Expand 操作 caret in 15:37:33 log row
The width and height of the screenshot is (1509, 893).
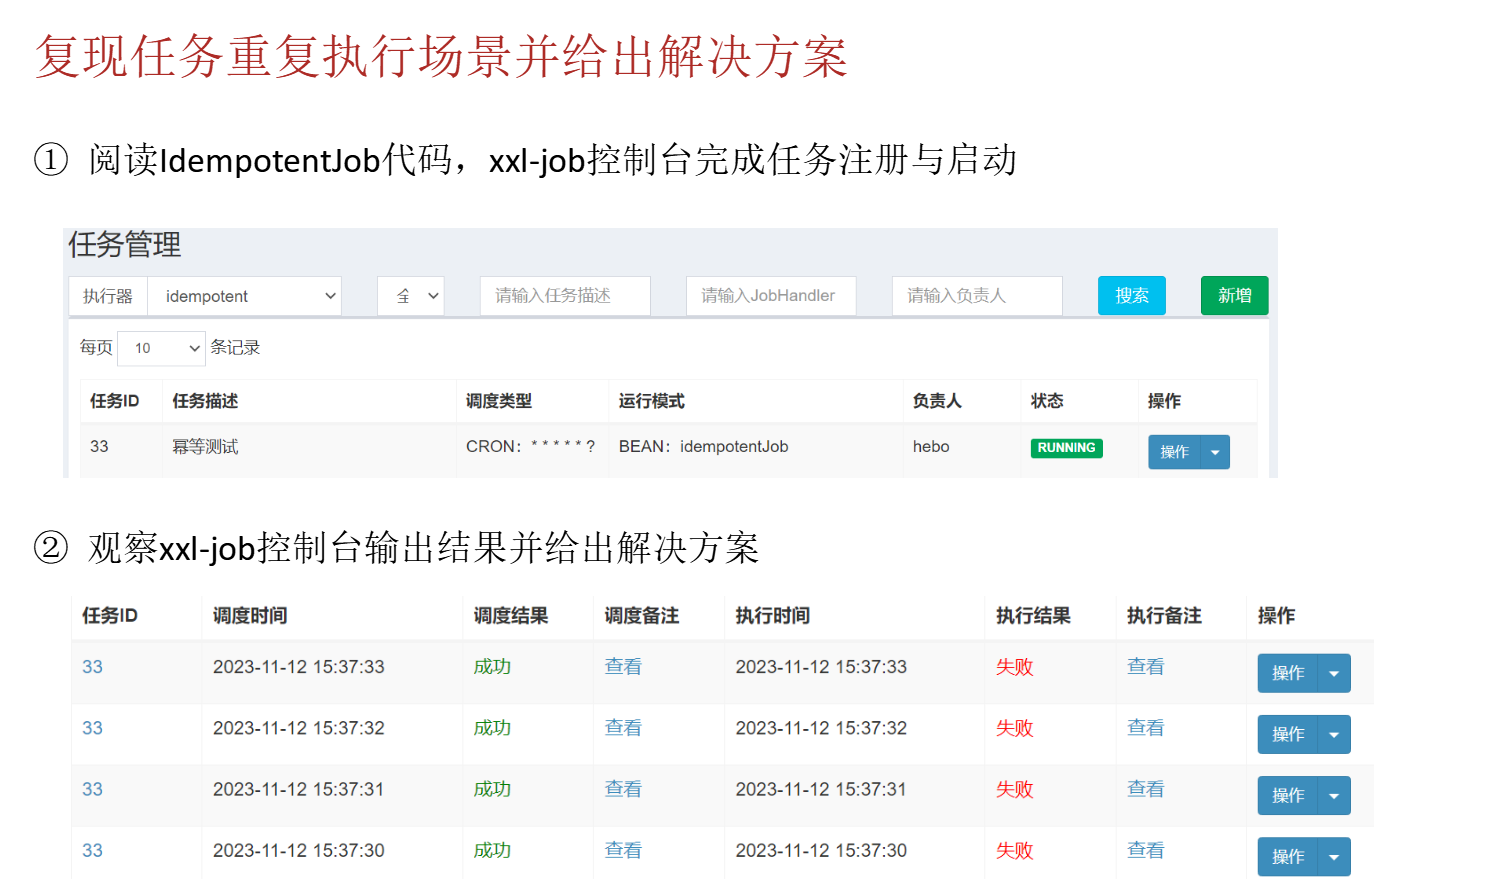pos(1334,673)
